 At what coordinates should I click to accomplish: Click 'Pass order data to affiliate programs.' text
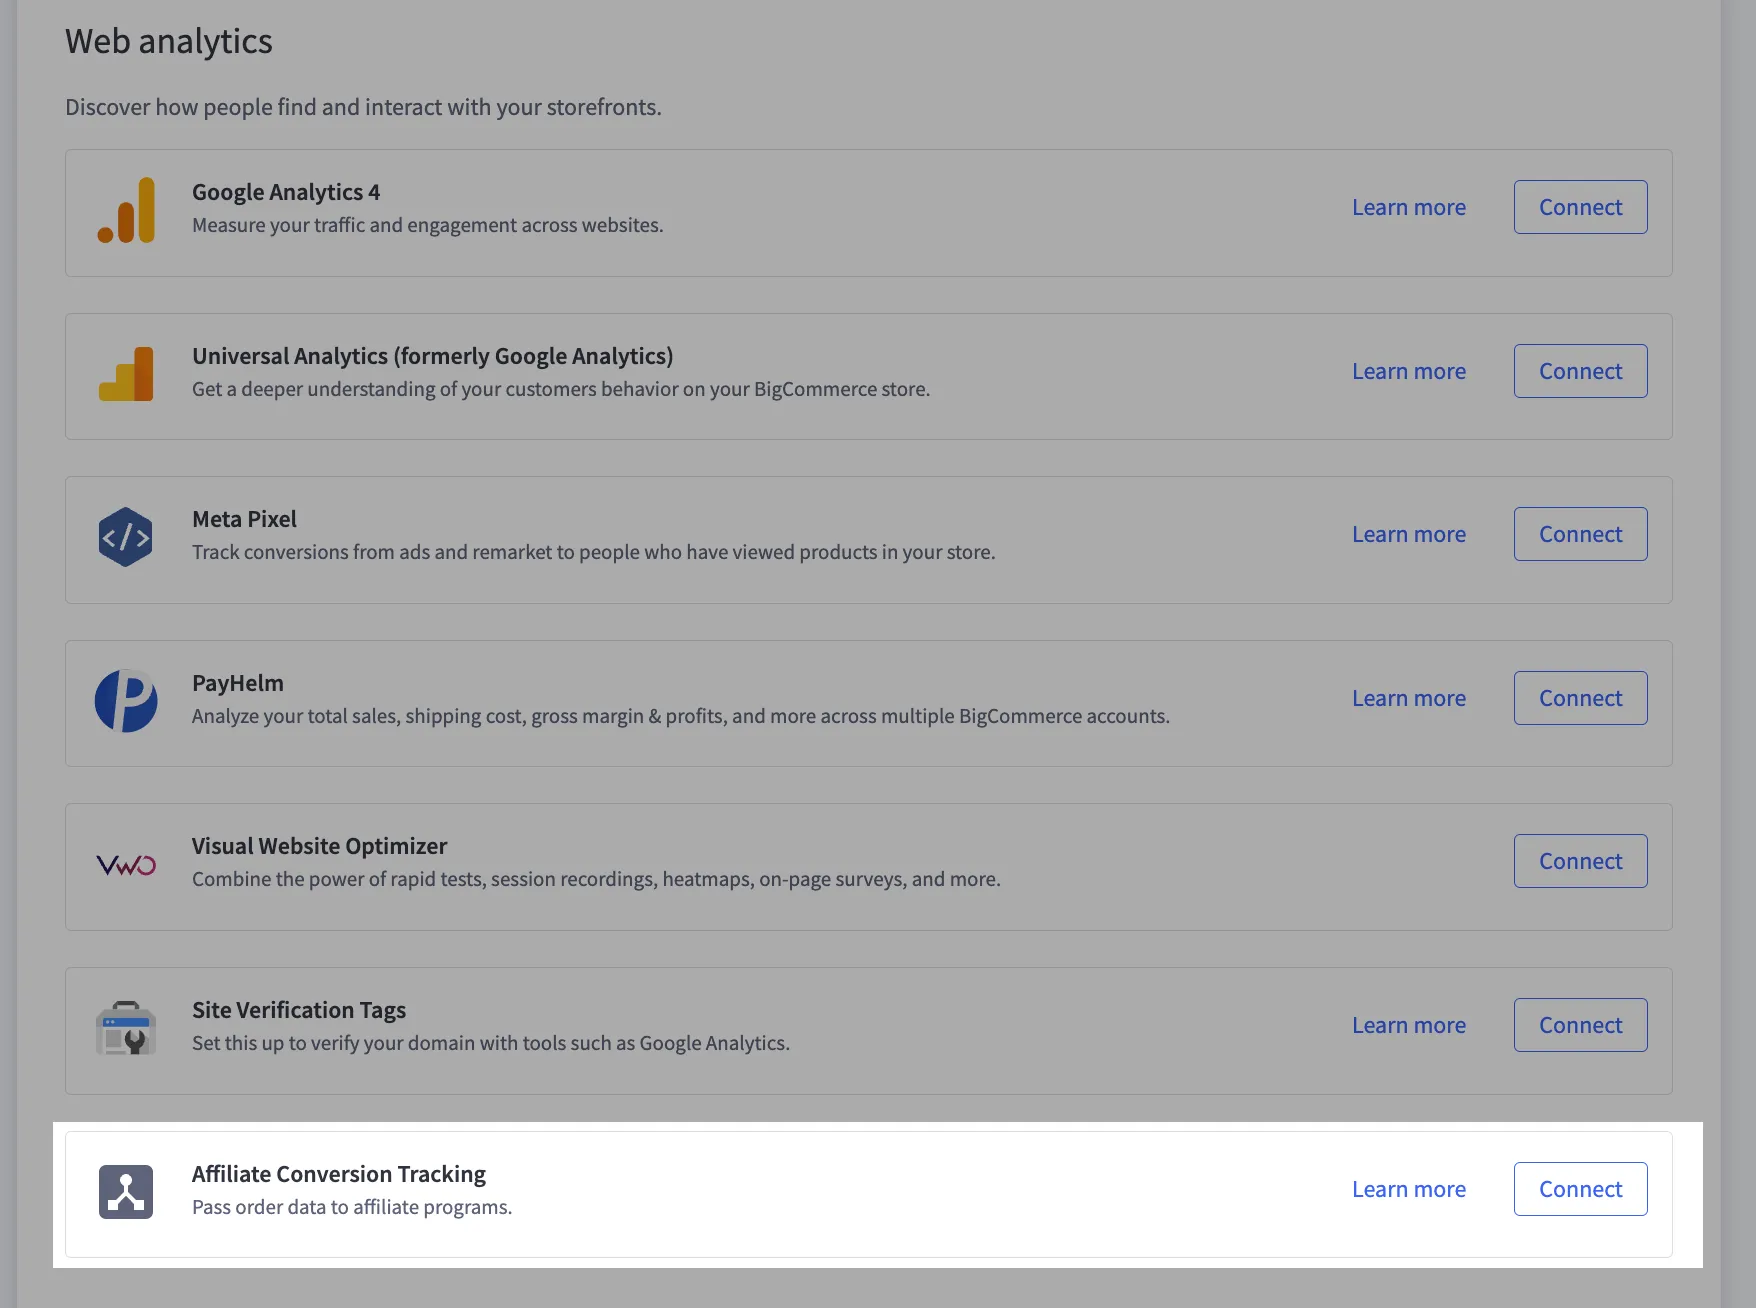[352, 1207]
